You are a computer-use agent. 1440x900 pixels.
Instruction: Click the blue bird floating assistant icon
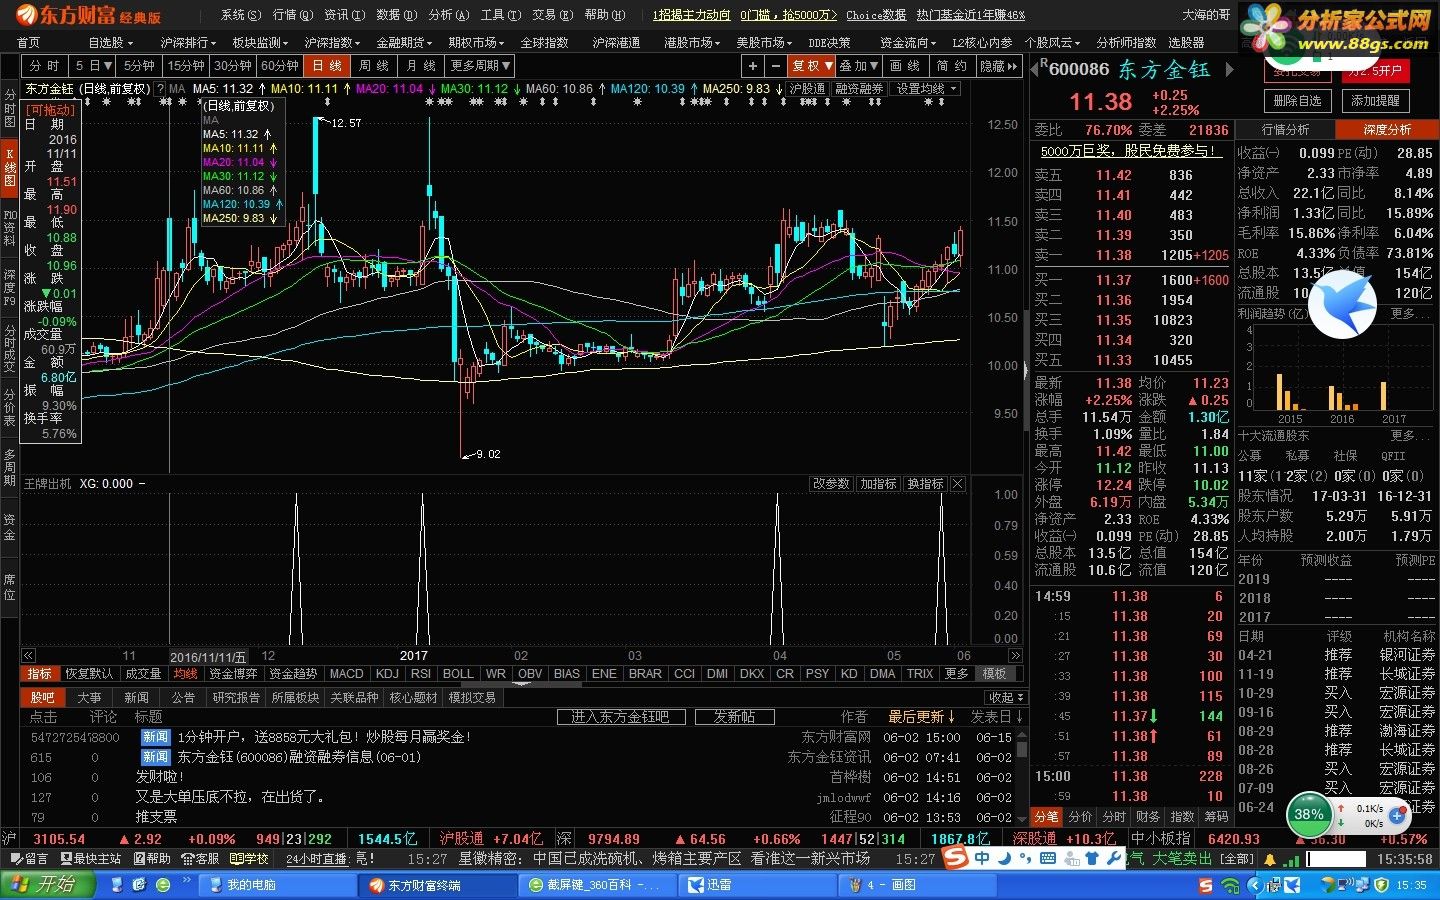coord(1342,304)
